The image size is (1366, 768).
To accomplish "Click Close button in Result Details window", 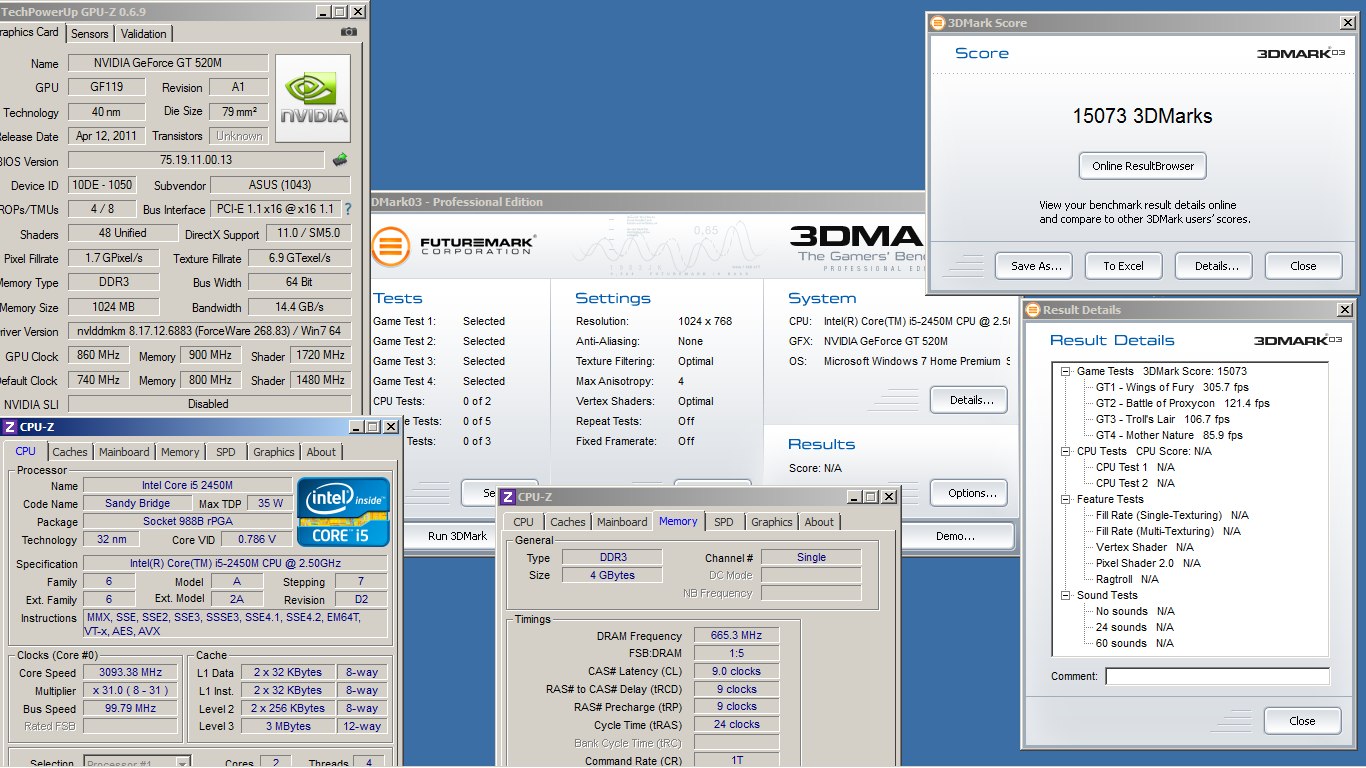I will [1302, 721].
